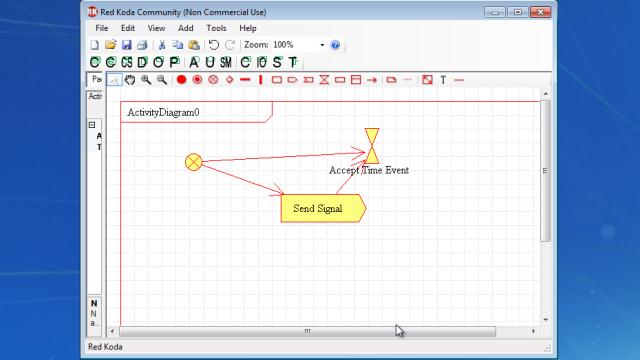
Task: Choose the hourglass accept time event tool
Action: (x=324, y=80)
